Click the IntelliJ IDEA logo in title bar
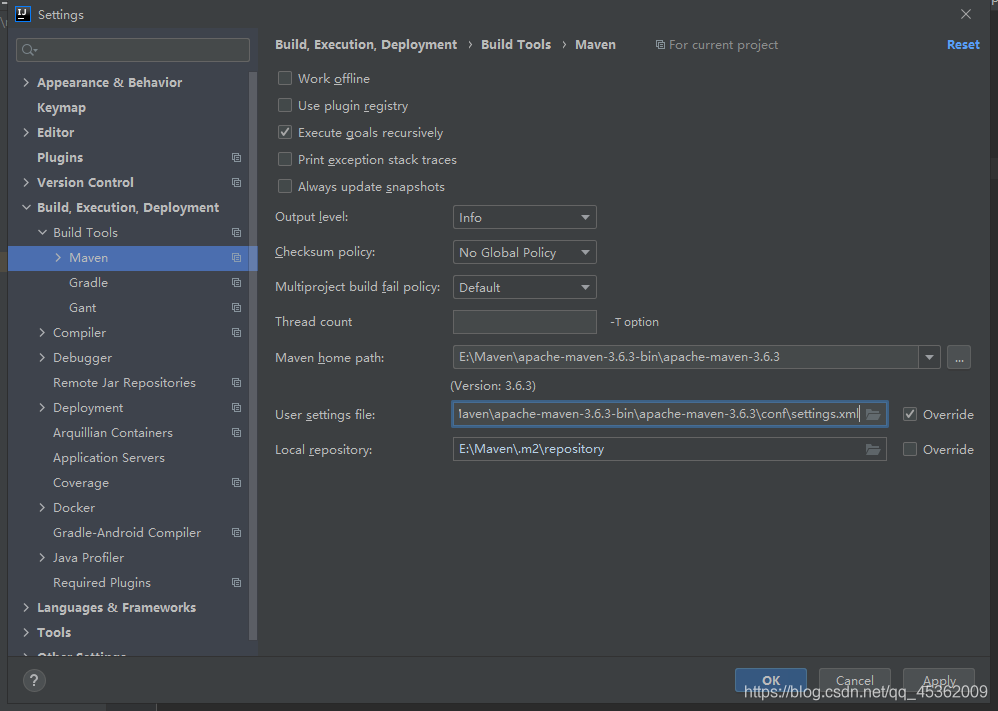998x711 pixels. (x=23, y=14)
